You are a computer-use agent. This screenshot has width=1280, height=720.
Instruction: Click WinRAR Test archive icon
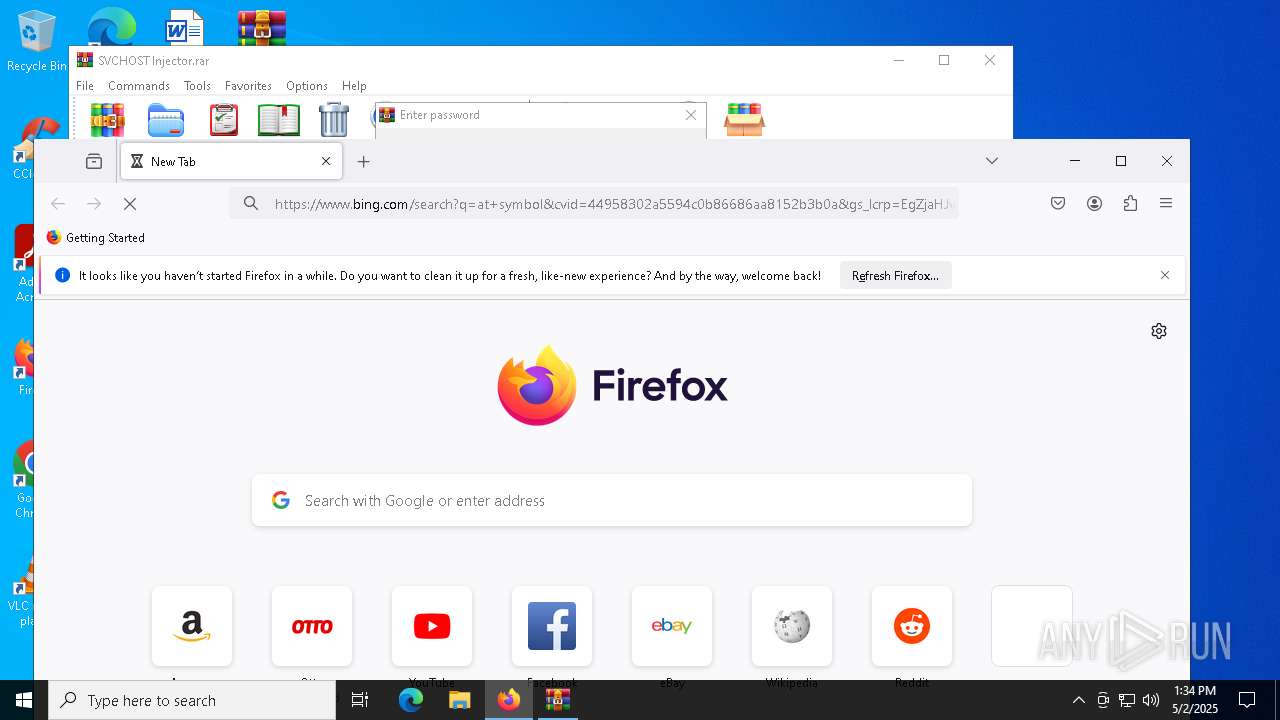point(224,120)
